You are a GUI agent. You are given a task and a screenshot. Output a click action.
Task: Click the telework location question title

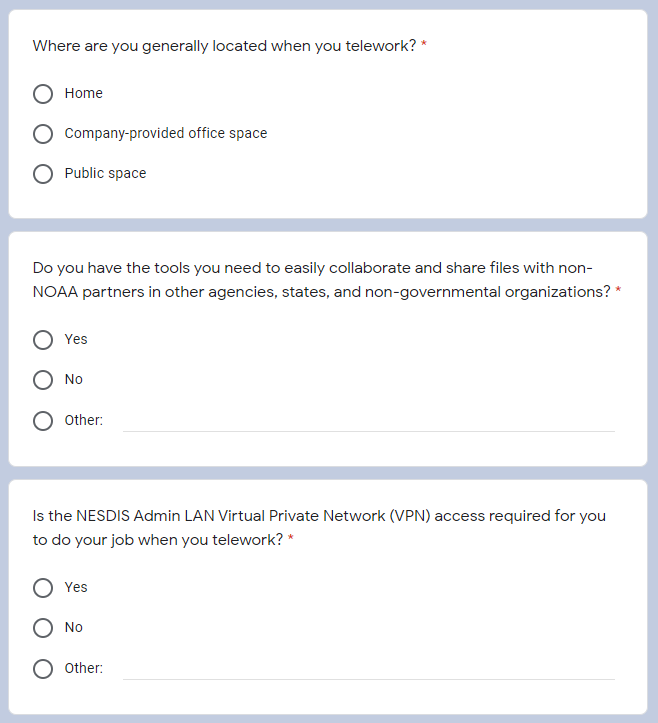point(224,46)
